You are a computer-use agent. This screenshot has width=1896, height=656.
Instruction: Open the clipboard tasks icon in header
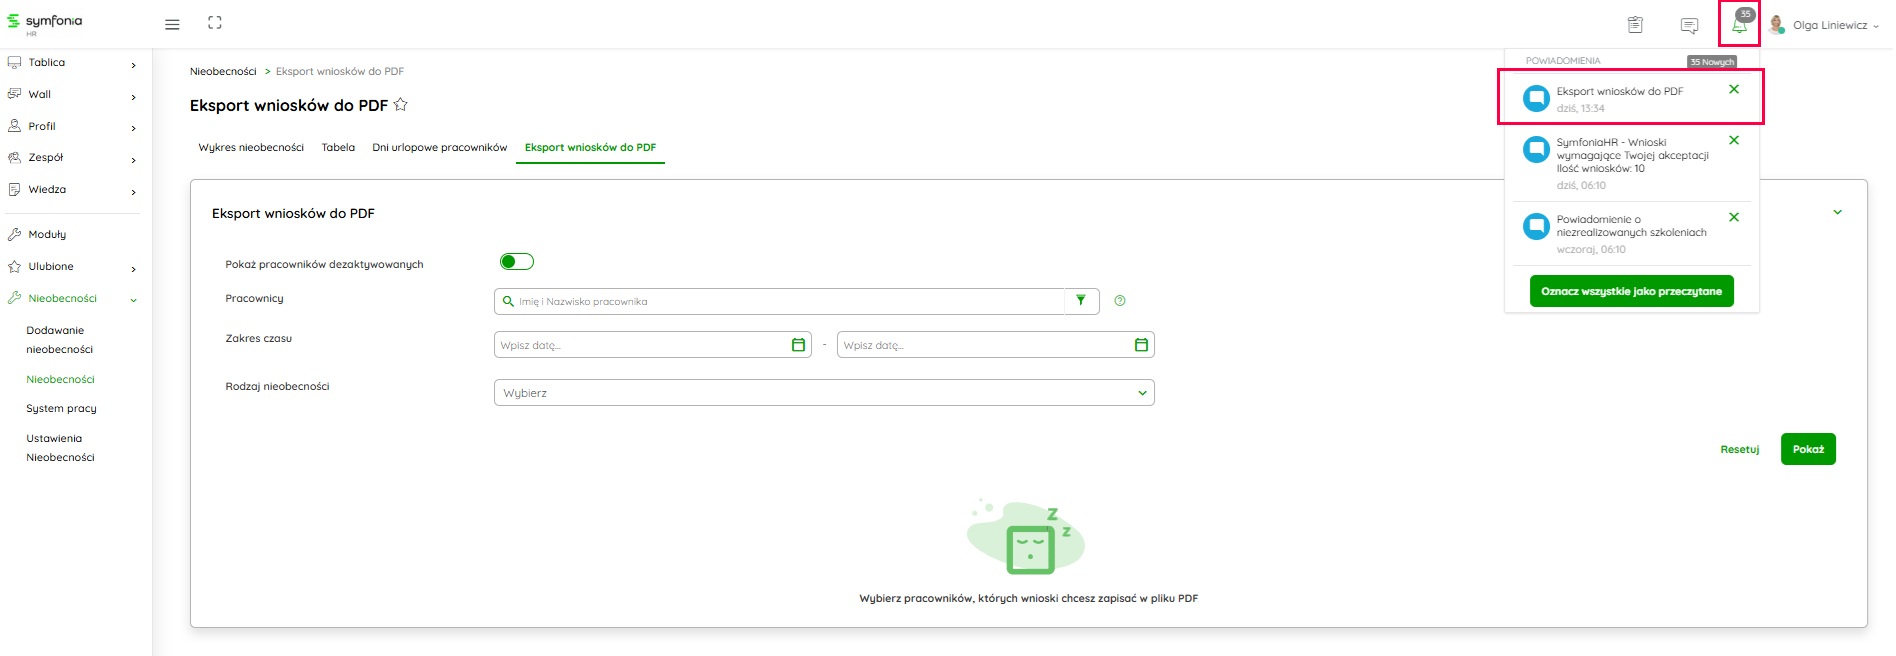[x=1635, y=25]
